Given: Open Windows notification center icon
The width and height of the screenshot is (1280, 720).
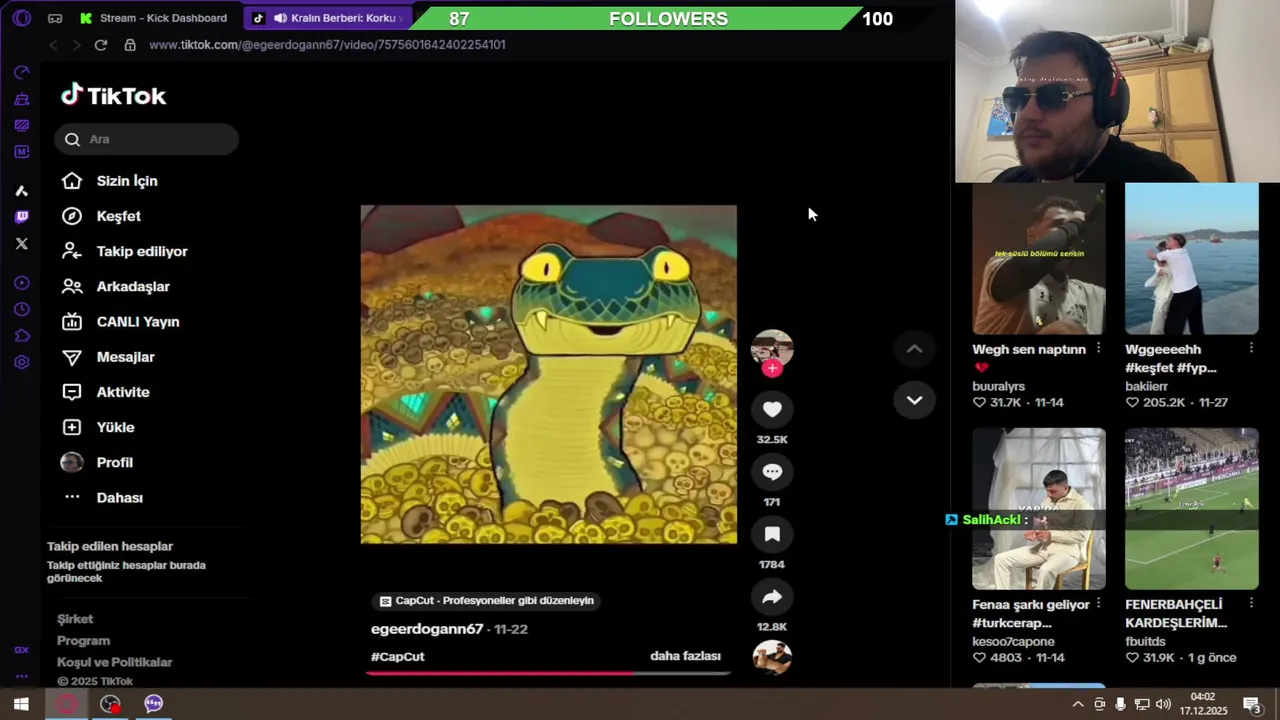Looking at the screenshot, I should [1251, 704].
